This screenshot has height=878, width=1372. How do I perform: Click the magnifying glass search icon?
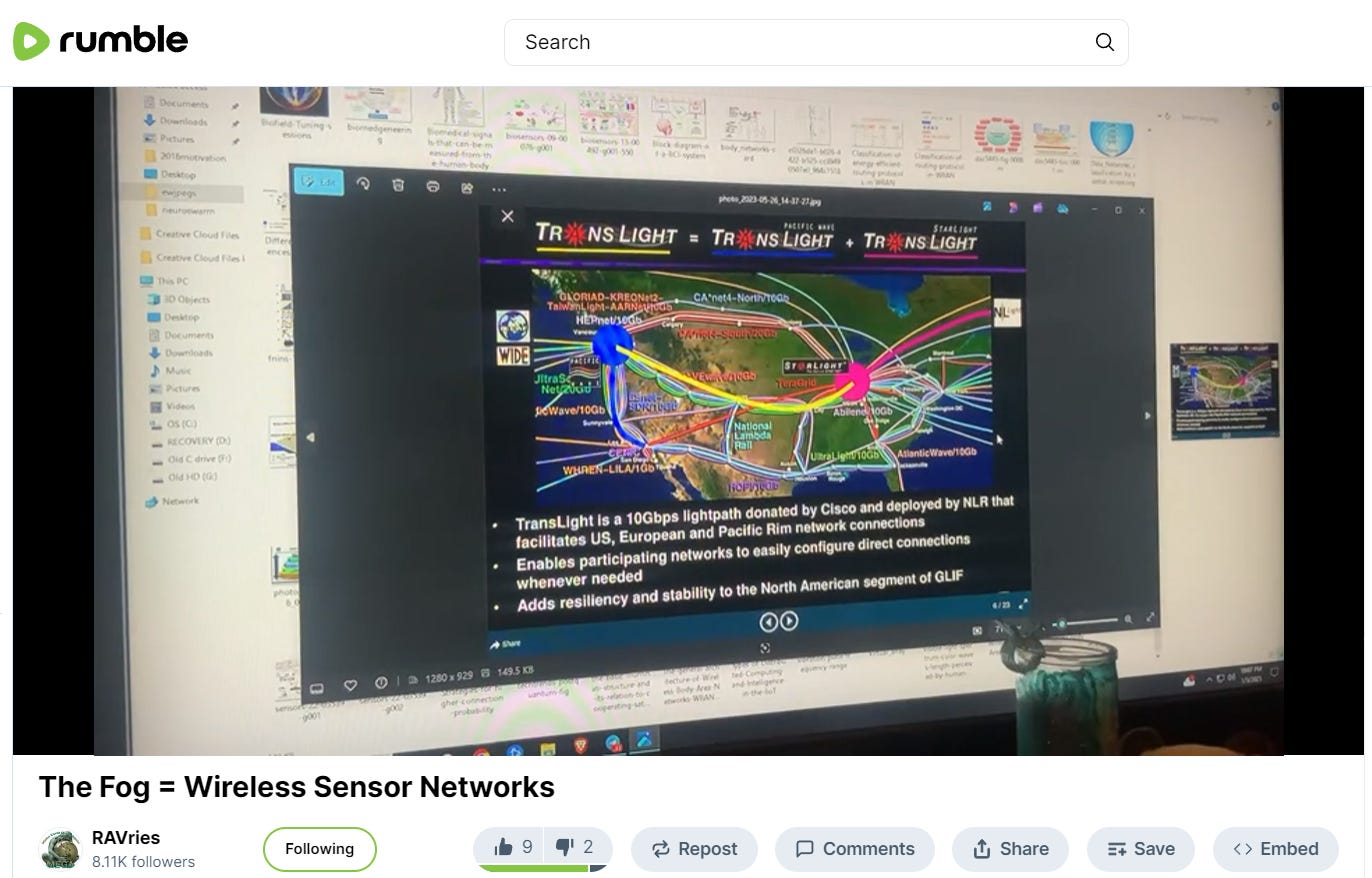pyautogui.click(x=1104, y=42)
